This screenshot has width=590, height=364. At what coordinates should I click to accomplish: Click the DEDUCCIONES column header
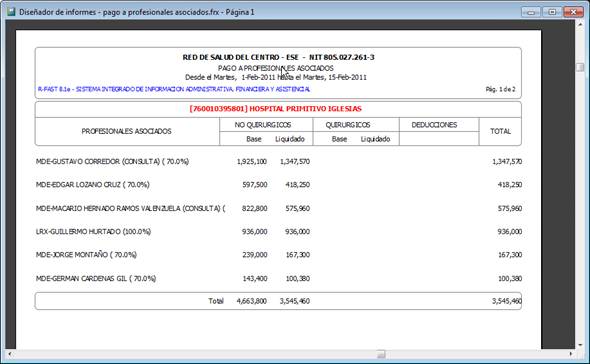pos(434,125)
